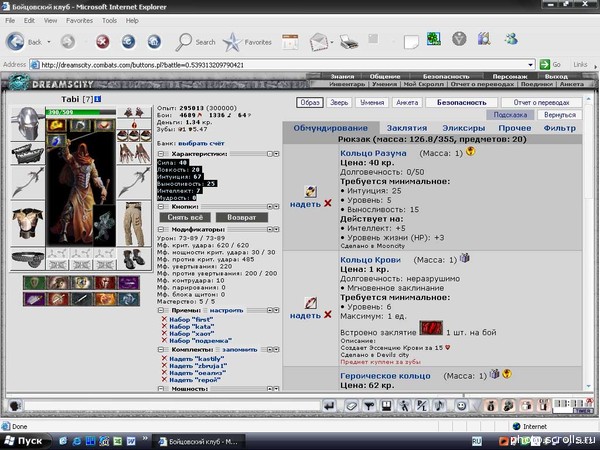Image resolution: width=600 pixels, height=450 pixels.
Task: Delete the set Надеть "kastily" with its X
Action: pyautogui.click(x=164, y=359)
